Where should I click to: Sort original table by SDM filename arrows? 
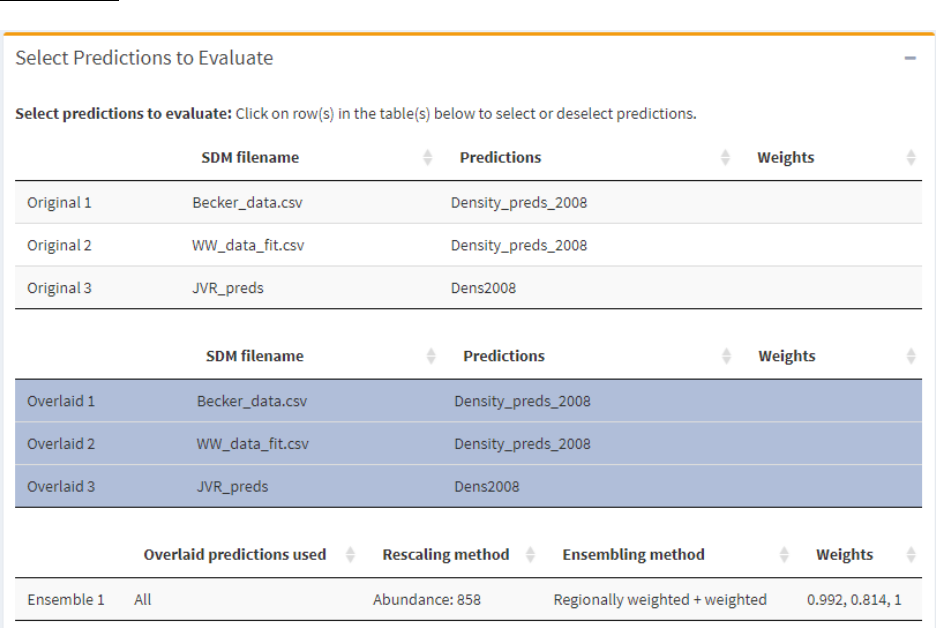click(x=427, y=158)
